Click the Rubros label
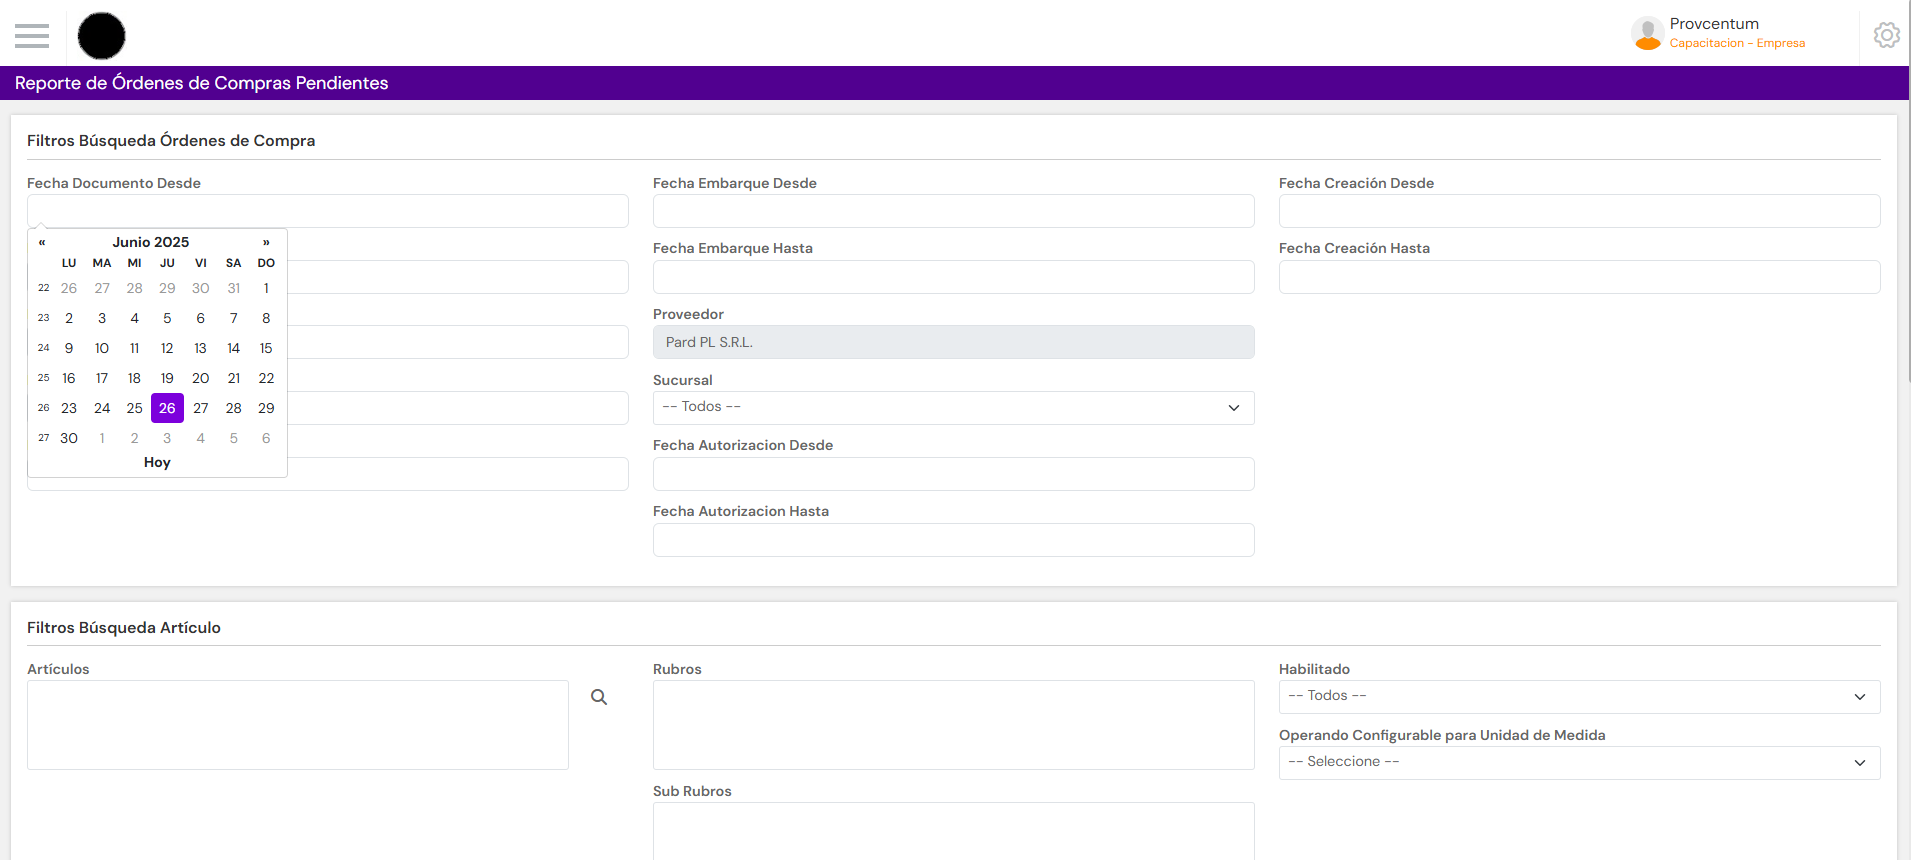This screenshot has height=860, width=1911. click(x=677, y=669)
